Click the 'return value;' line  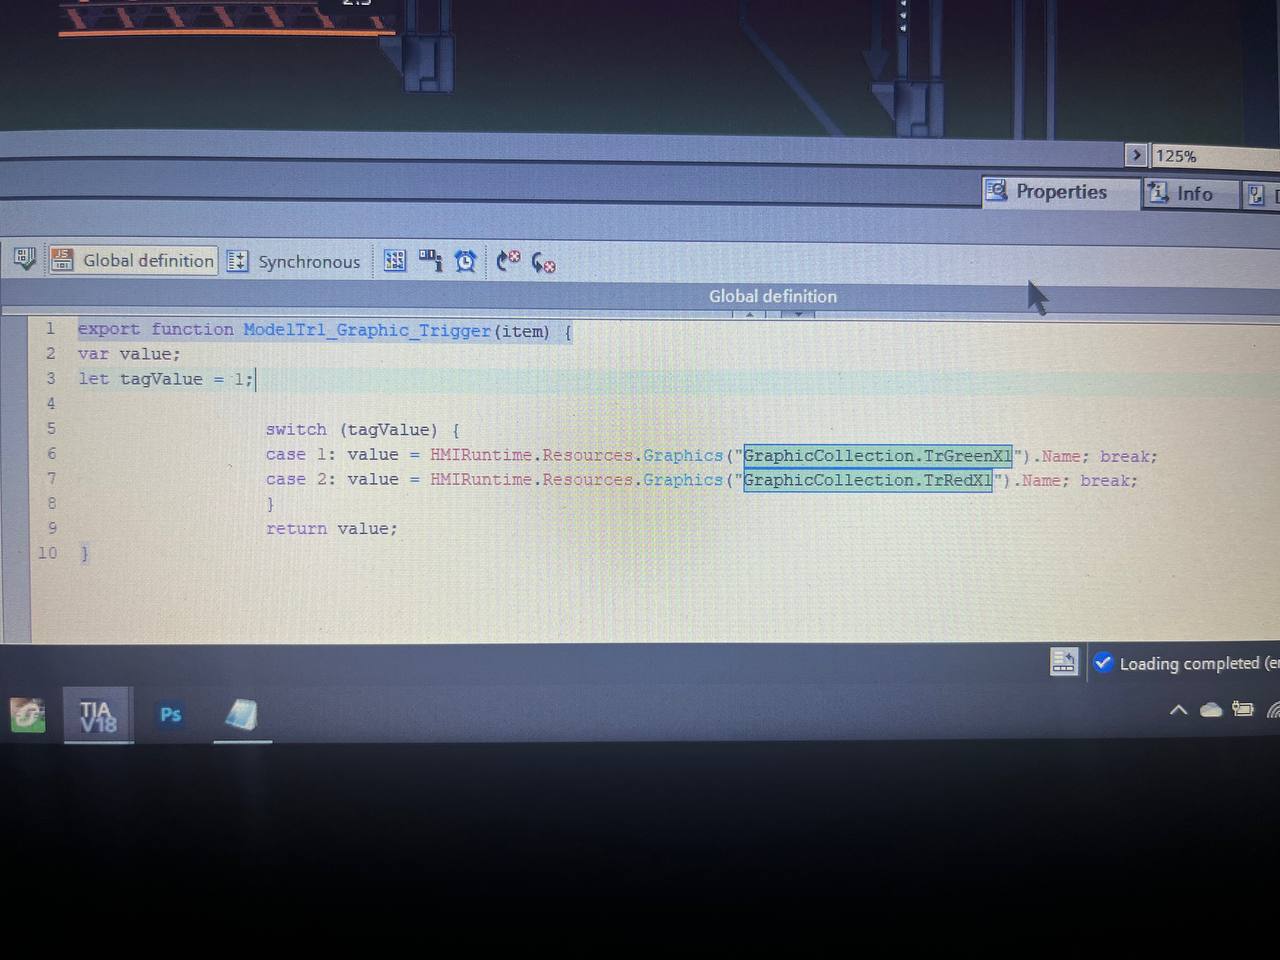[x=331, y=528]
